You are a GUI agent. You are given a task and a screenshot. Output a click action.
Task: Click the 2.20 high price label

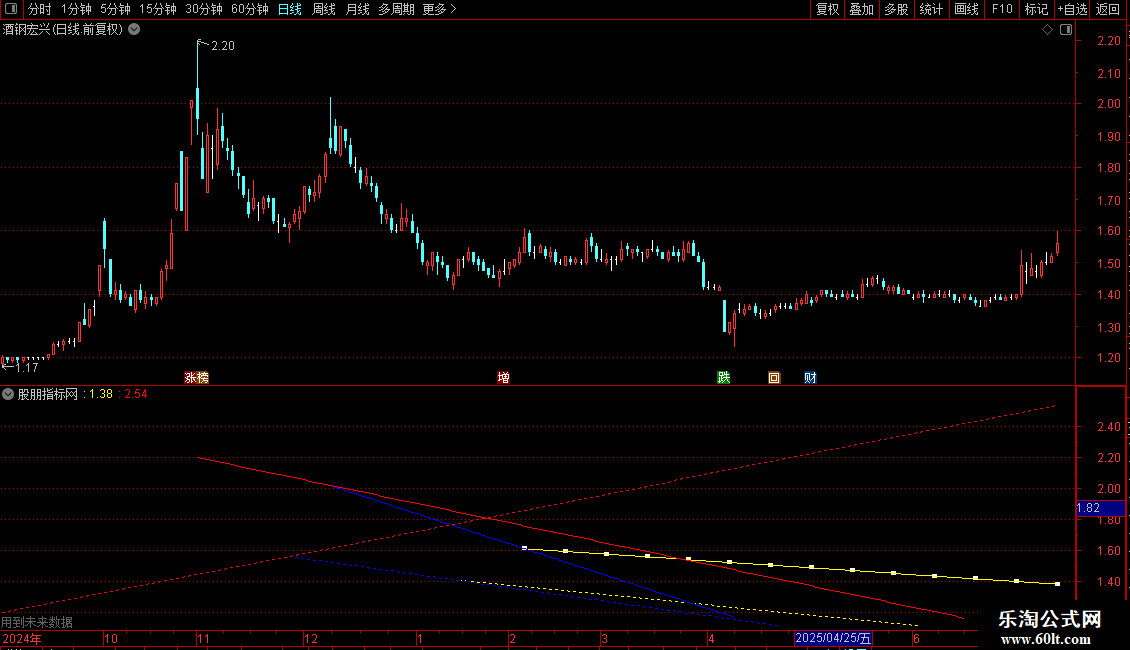[223, 46]
